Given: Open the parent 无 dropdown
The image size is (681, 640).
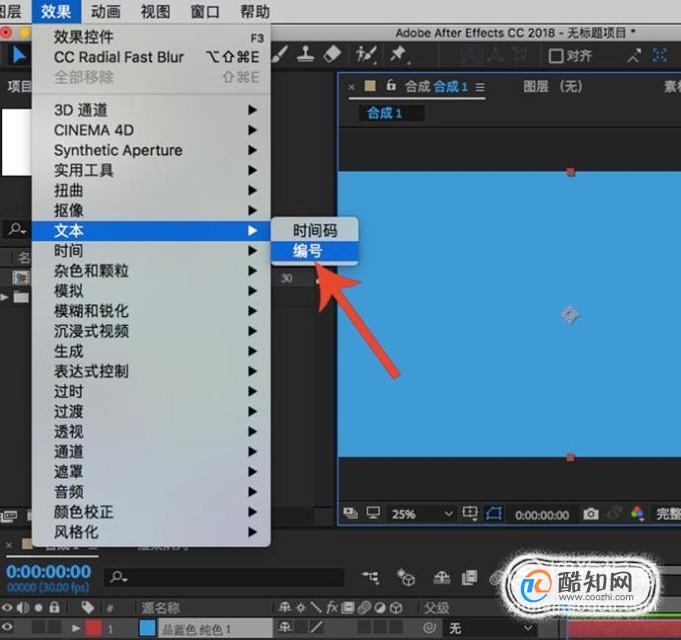Looking at the screenshot, I should coord(490,628).
